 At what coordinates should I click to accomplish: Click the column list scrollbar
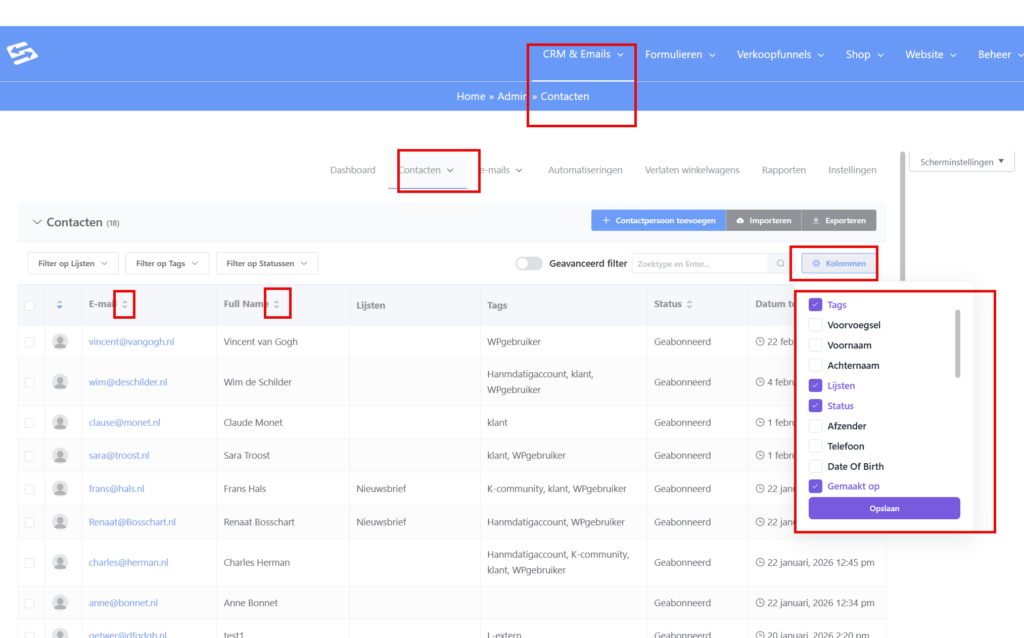(957, 343)
